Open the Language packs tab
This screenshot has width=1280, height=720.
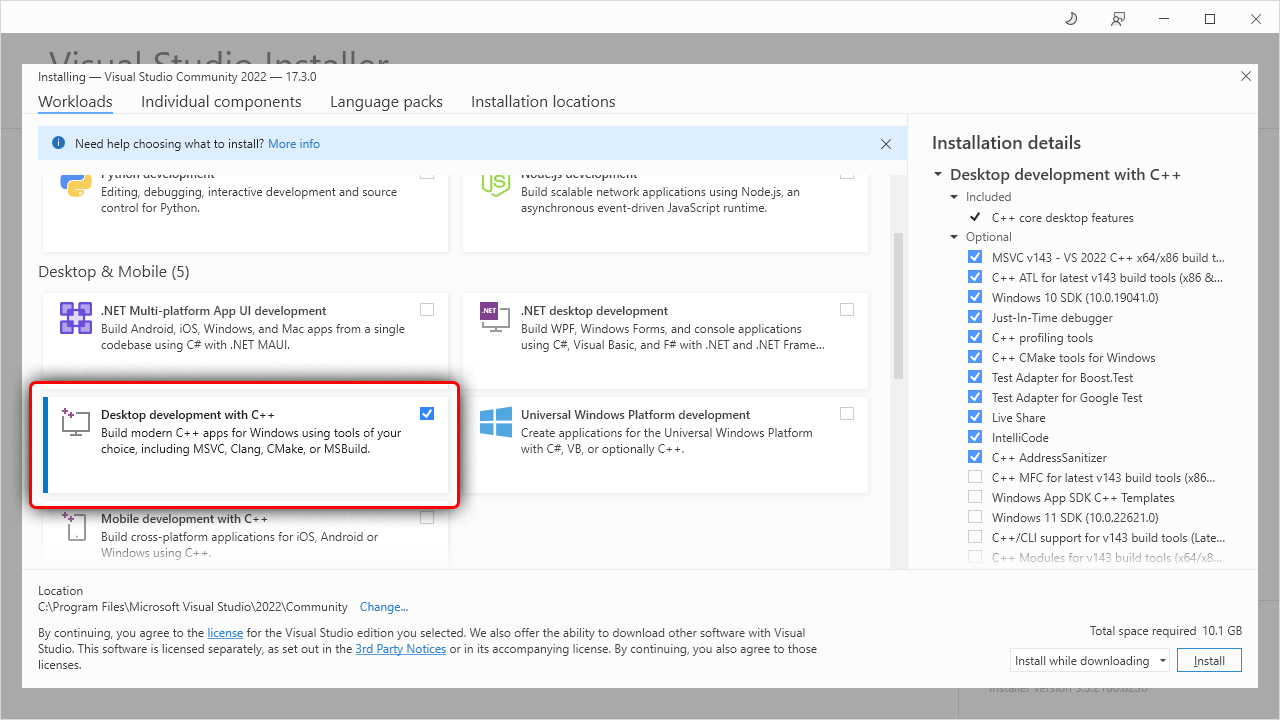tap(386, 102)
